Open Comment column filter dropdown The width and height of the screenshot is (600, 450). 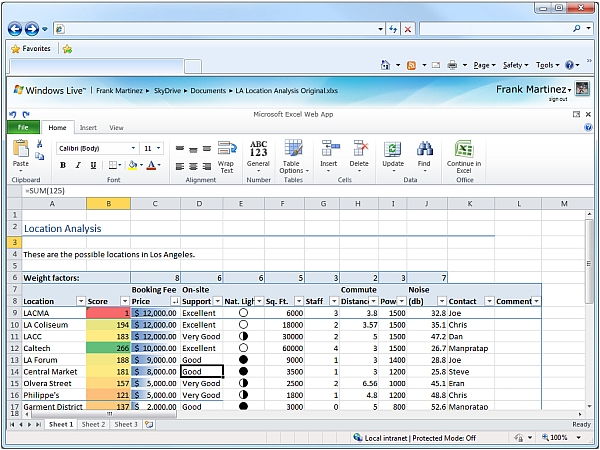(536, 302)
